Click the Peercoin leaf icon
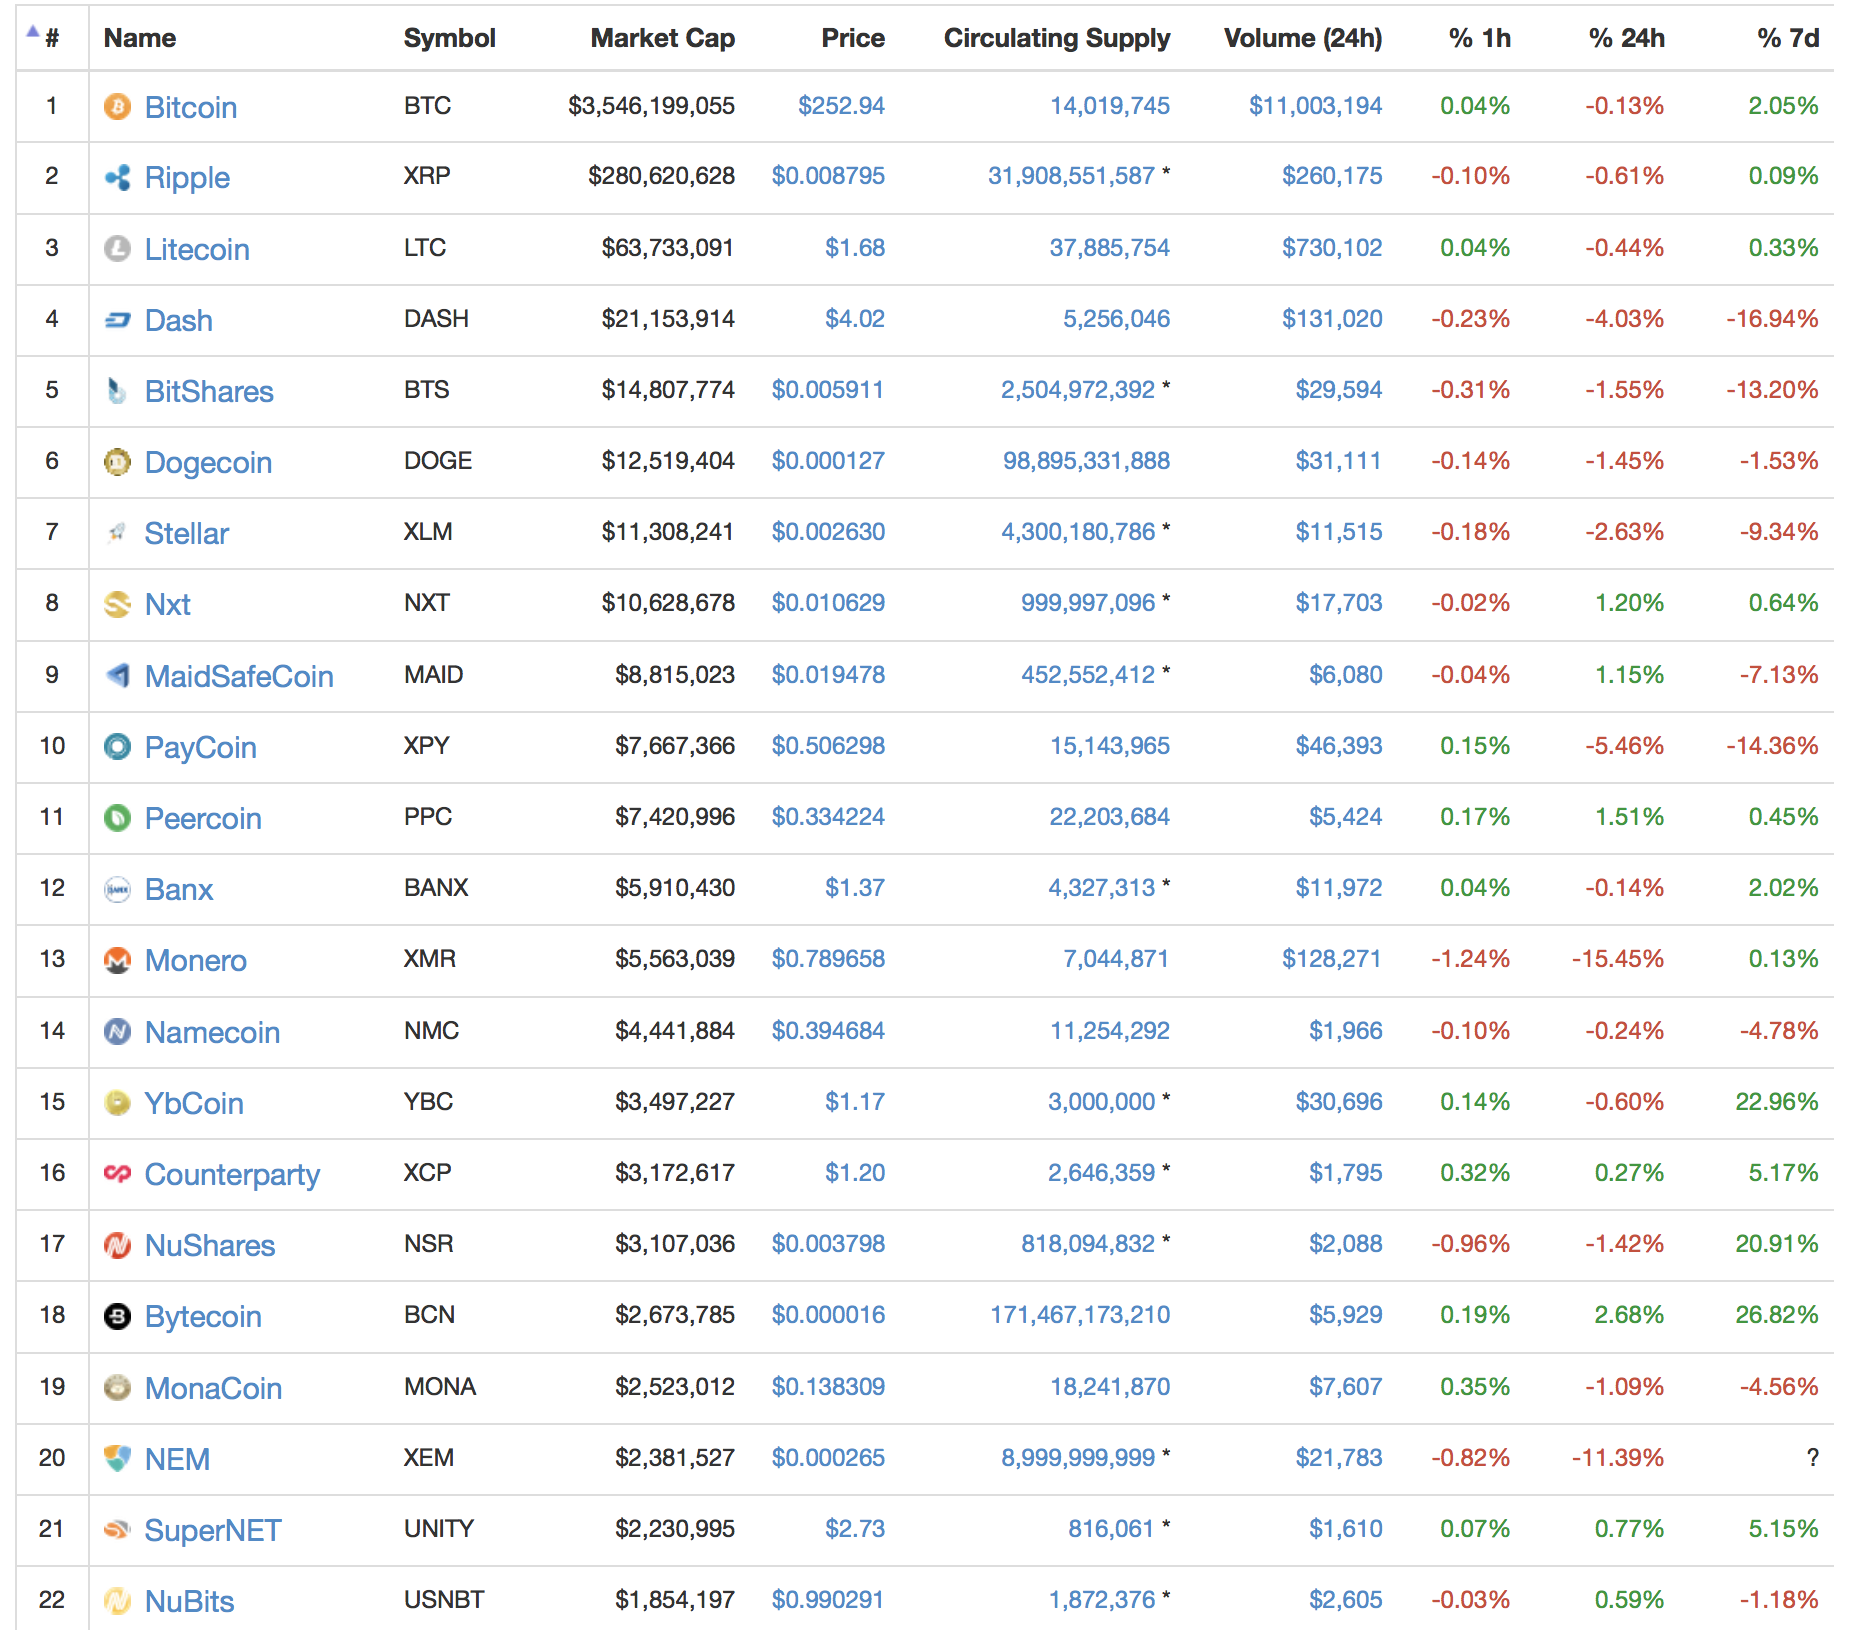1858x1630 pixels. [117, 818]
